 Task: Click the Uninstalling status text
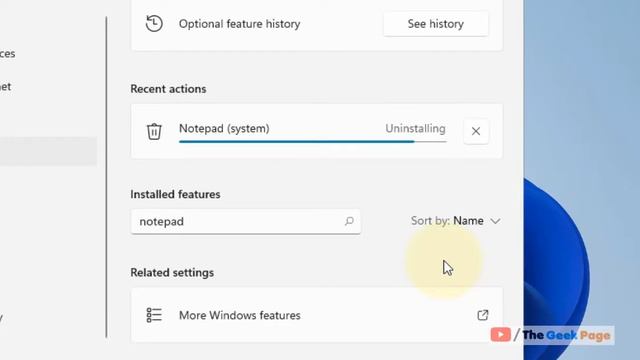coord(415,129)
